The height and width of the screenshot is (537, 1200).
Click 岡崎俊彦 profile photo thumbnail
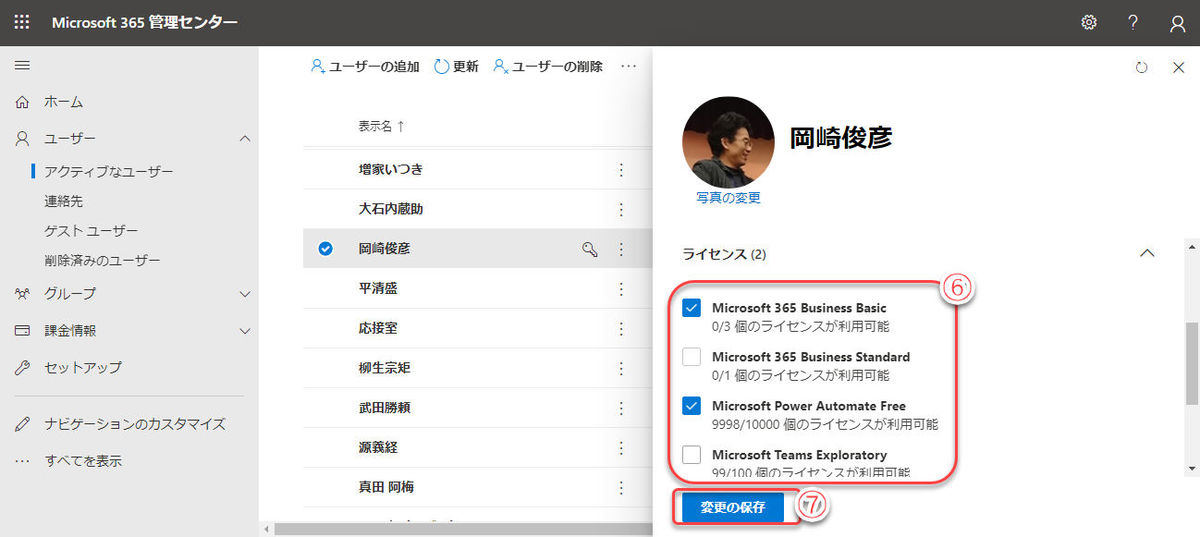click(x=728, y=142)
